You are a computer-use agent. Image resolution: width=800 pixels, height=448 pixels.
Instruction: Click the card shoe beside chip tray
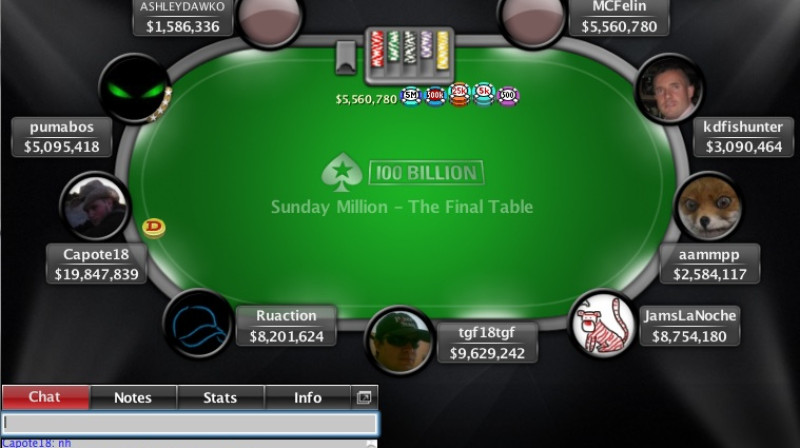pyautogui.click(x=345, y=58)
